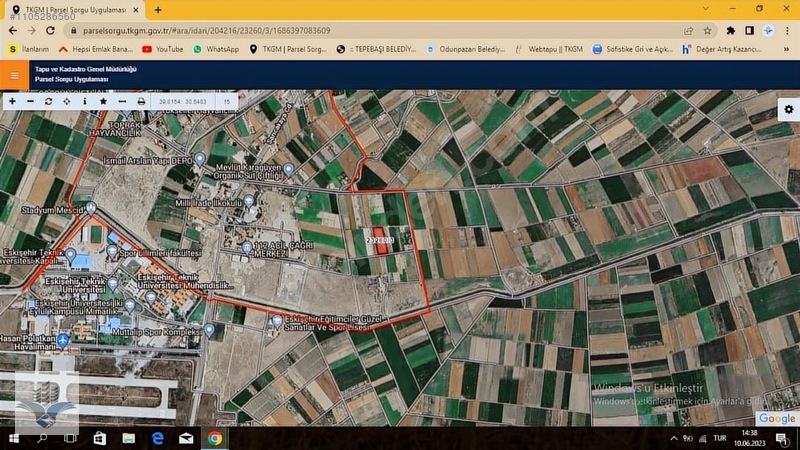Open Edge browser from taskbar
Screen dimensions: 800x450
[157, 438]
